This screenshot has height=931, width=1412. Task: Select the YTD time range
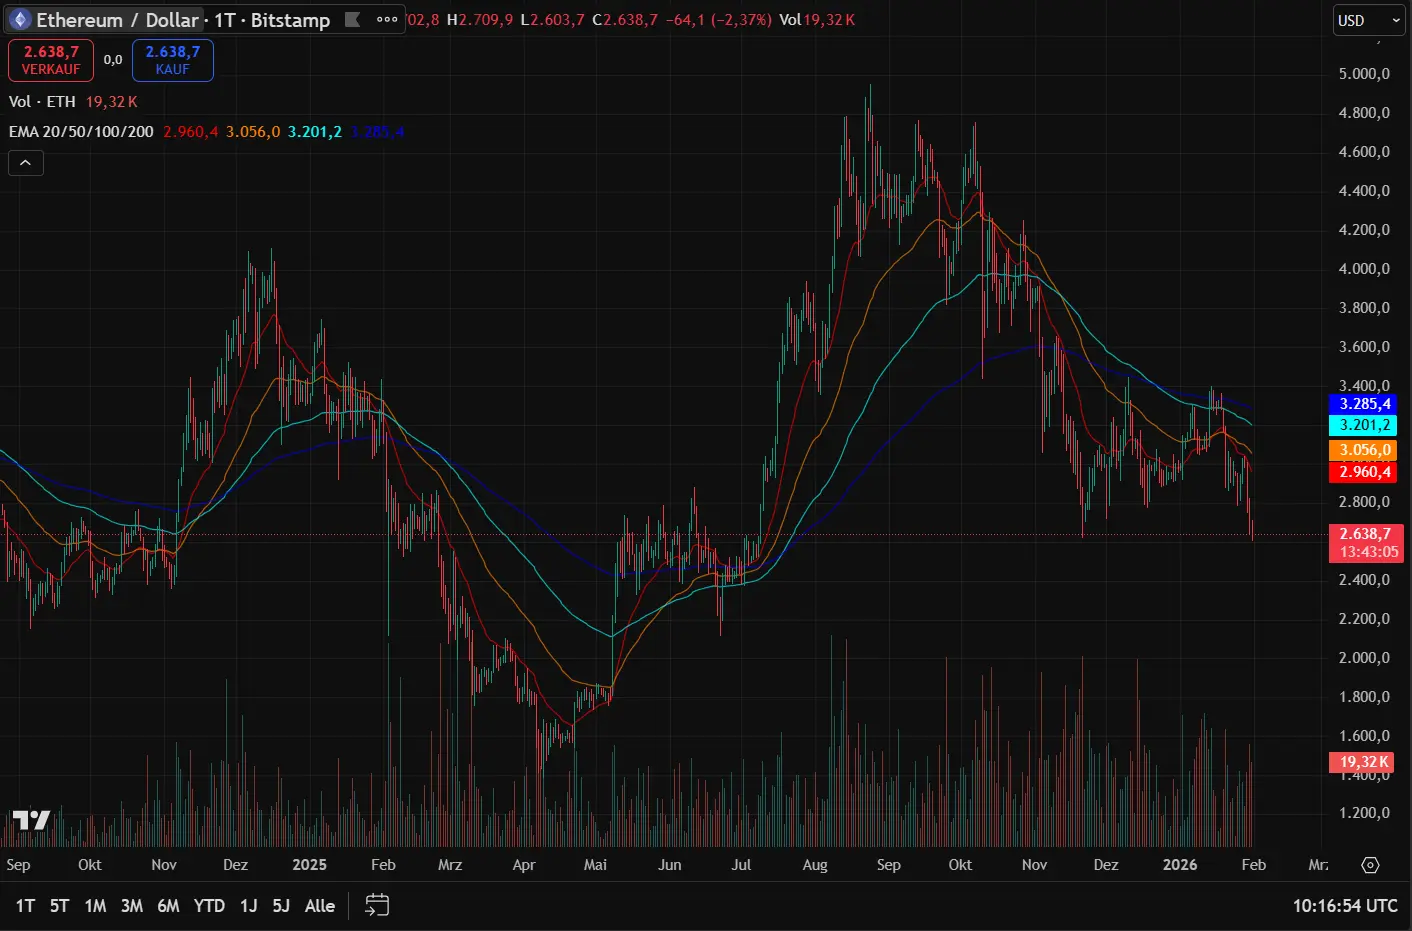209,906
